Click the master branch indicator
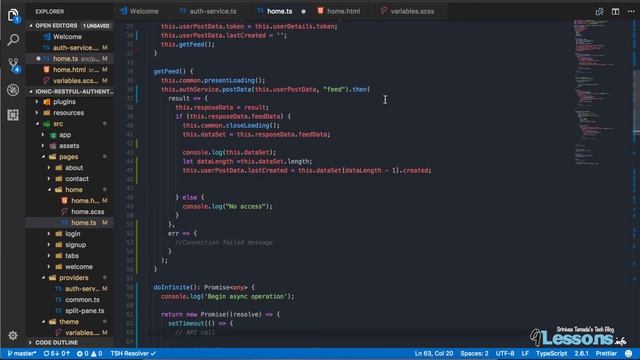 click(22, 353)
